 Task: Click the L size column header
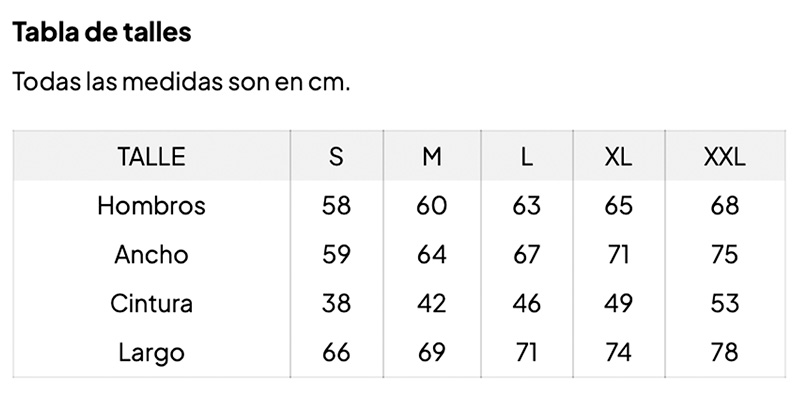point(526,156)
